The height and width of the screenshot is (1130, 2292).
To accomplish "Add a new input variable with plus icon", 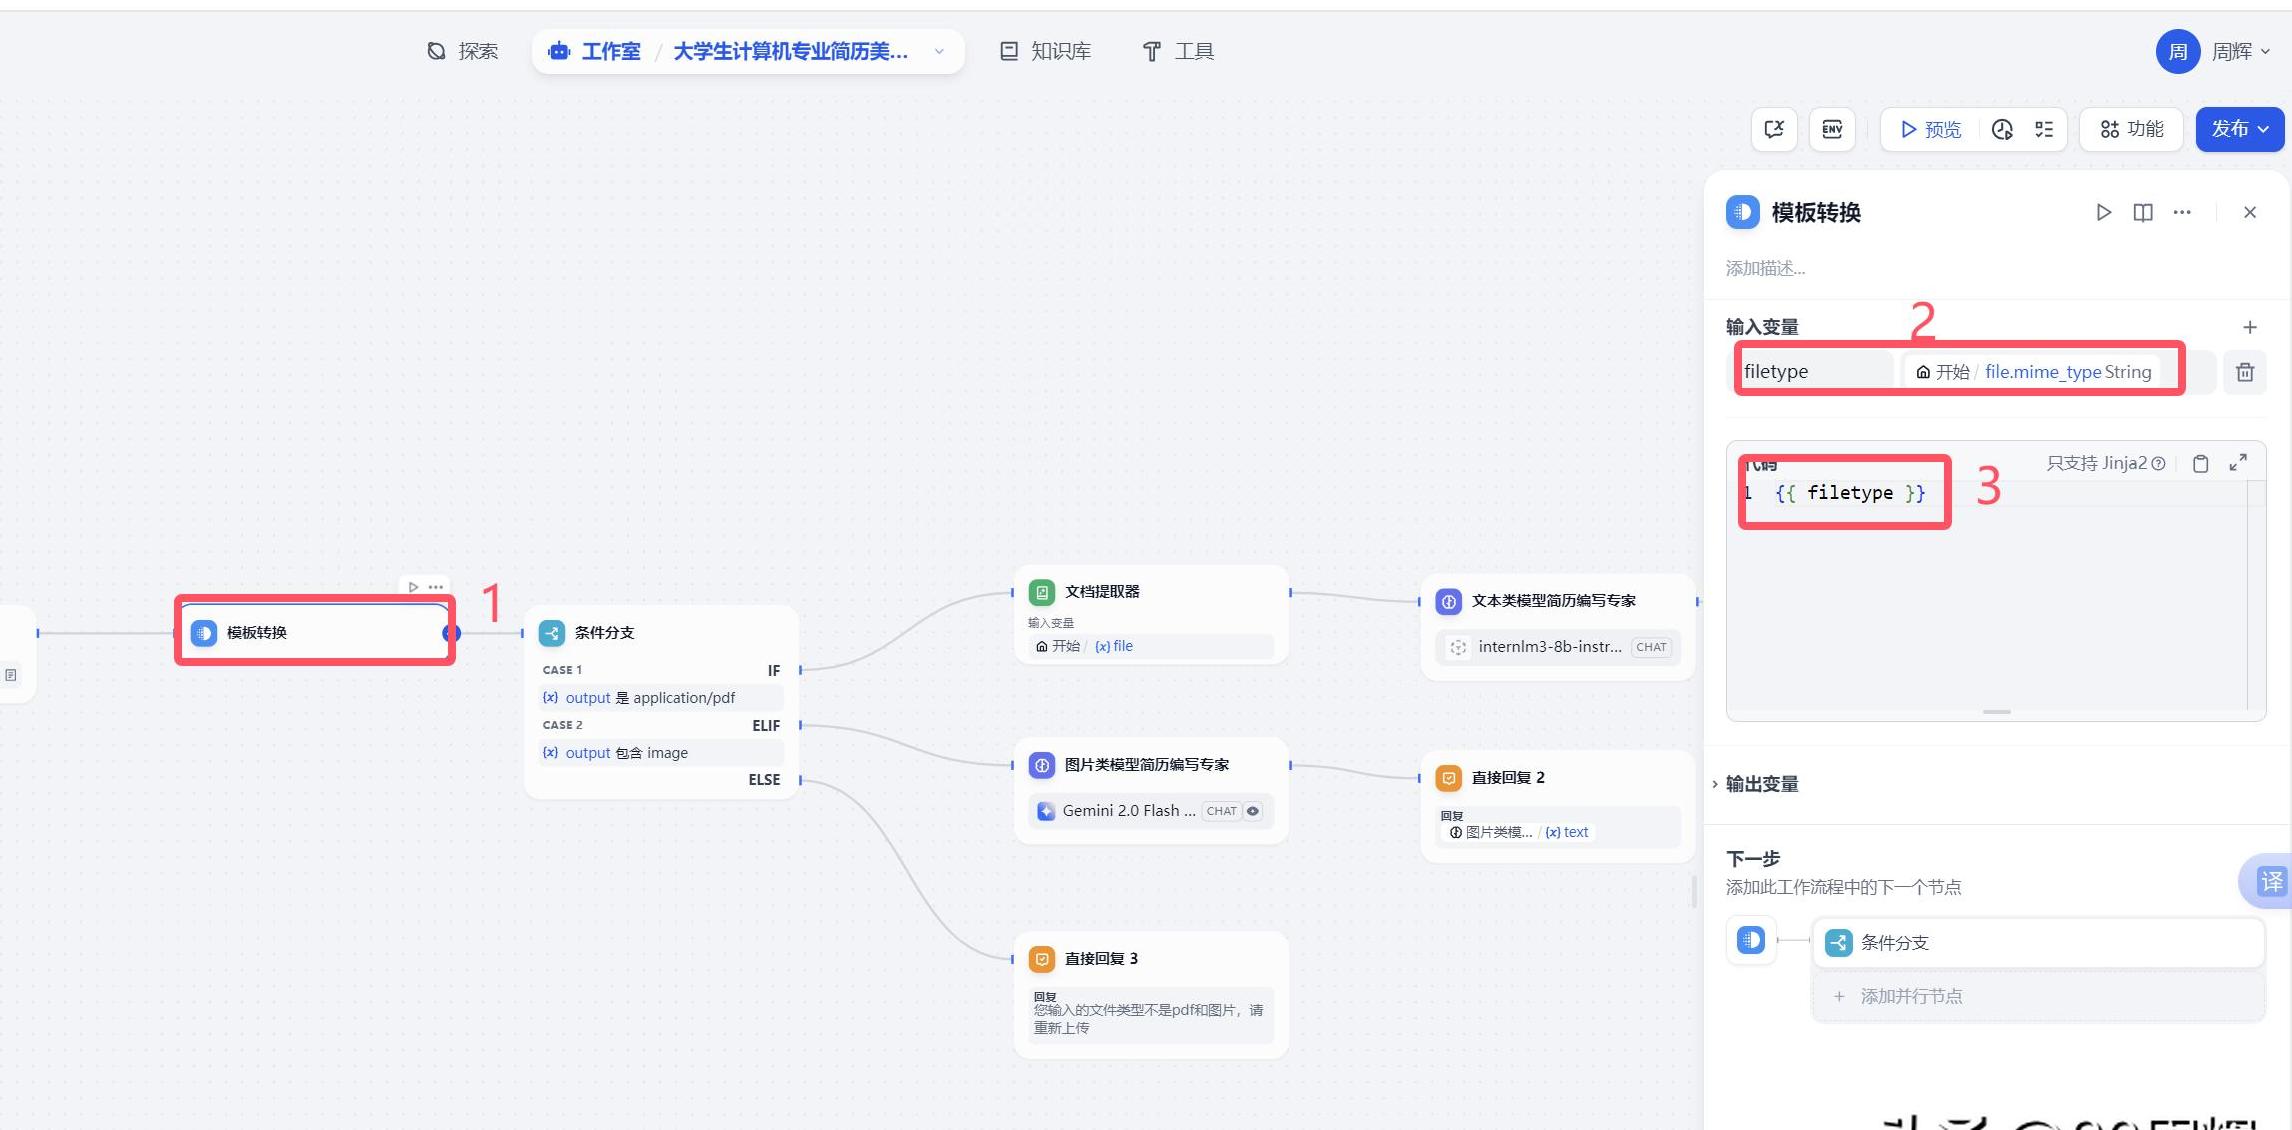I will 2249,327.
